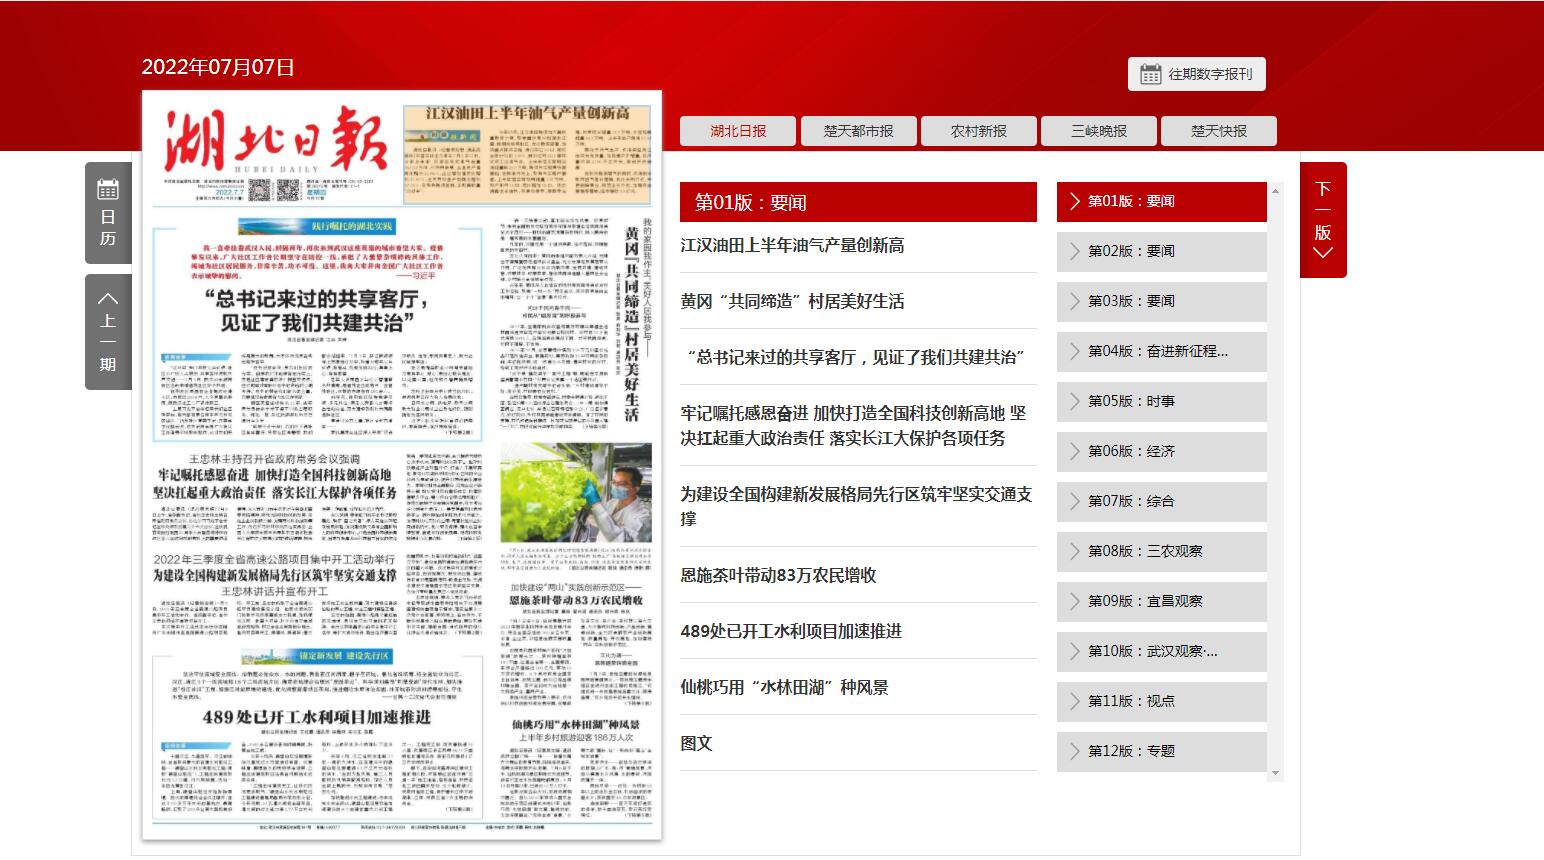Select 第09版：宜昌观察 page
This screenshot has height=860, width=1544.
[1162, 601]
